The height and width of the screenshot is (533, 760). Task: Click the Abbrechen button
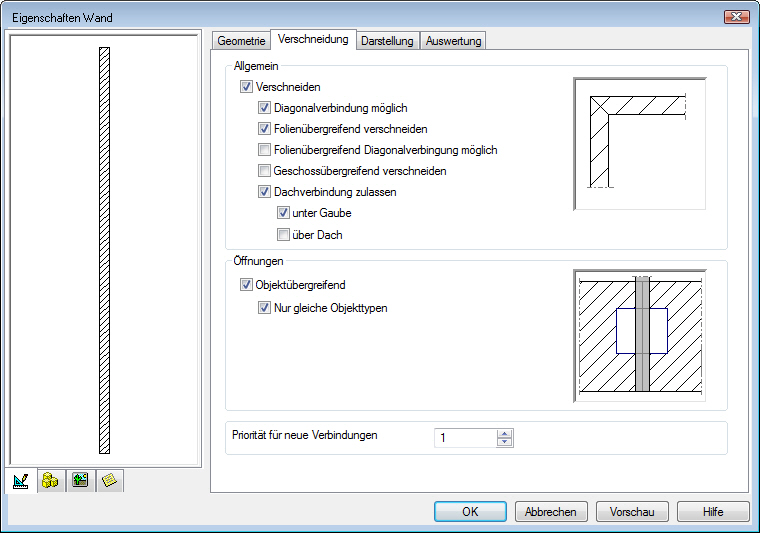551,512
